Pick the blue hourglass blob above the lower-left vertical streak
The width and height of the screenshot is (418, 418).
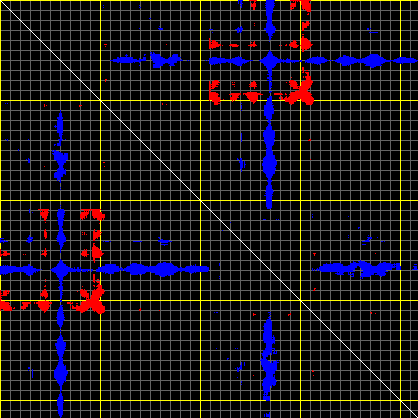[60, 165]
